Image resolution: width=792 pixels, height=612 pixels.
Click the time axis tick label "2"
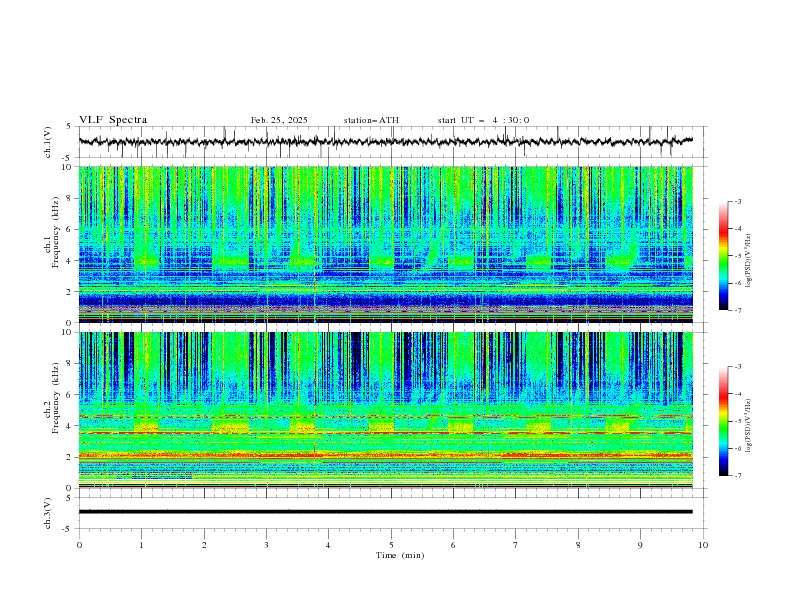(204, 545)
